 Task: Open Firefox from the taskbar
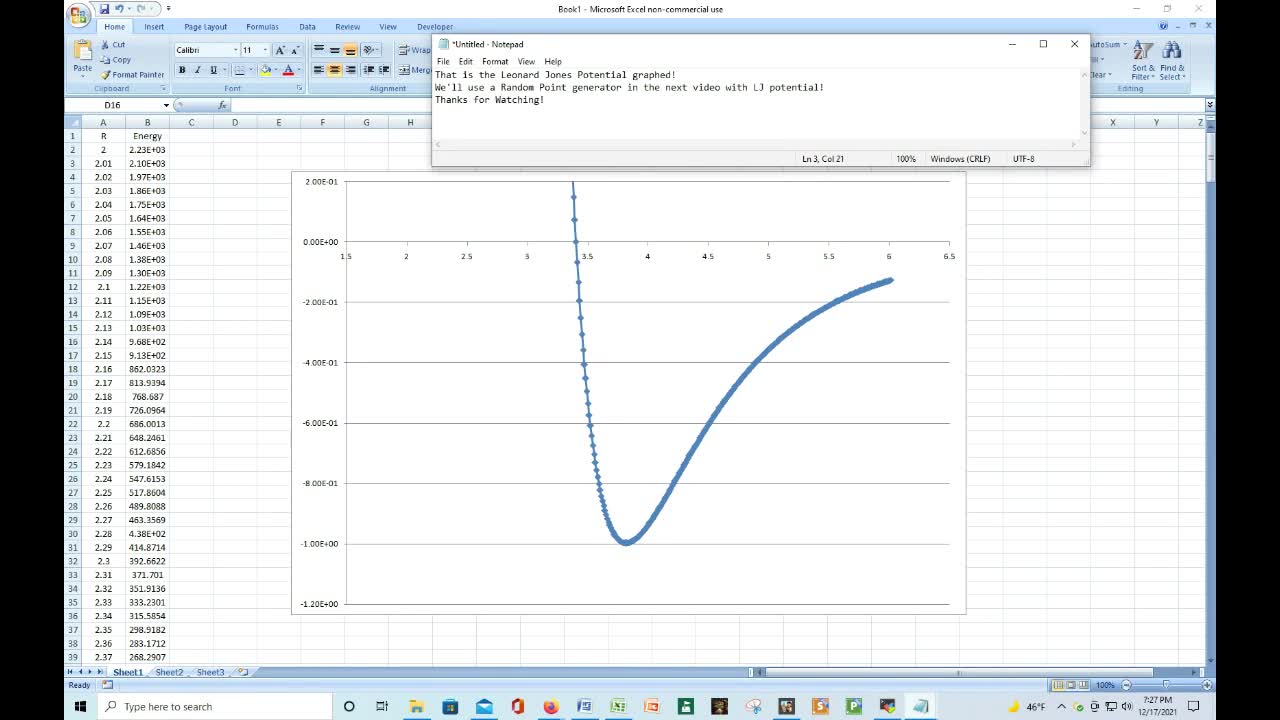[550, 706]
